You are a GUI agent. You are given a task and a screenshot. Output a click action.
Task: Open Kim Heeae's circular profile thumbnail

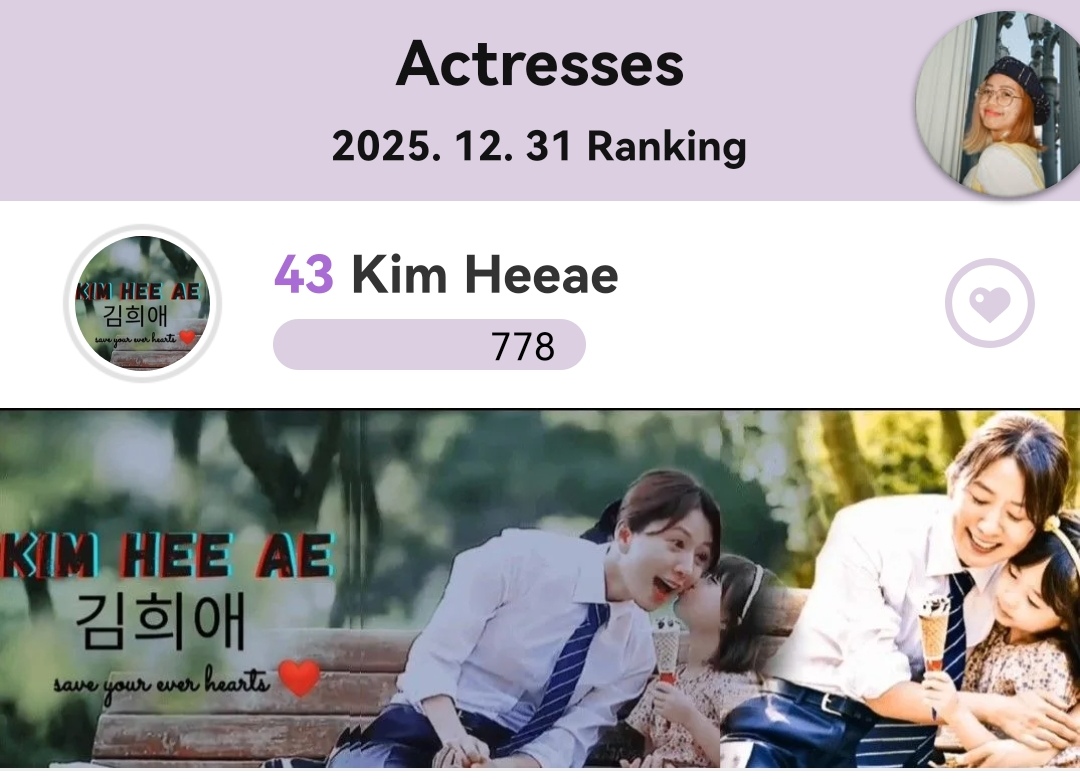tap(143, 303)
